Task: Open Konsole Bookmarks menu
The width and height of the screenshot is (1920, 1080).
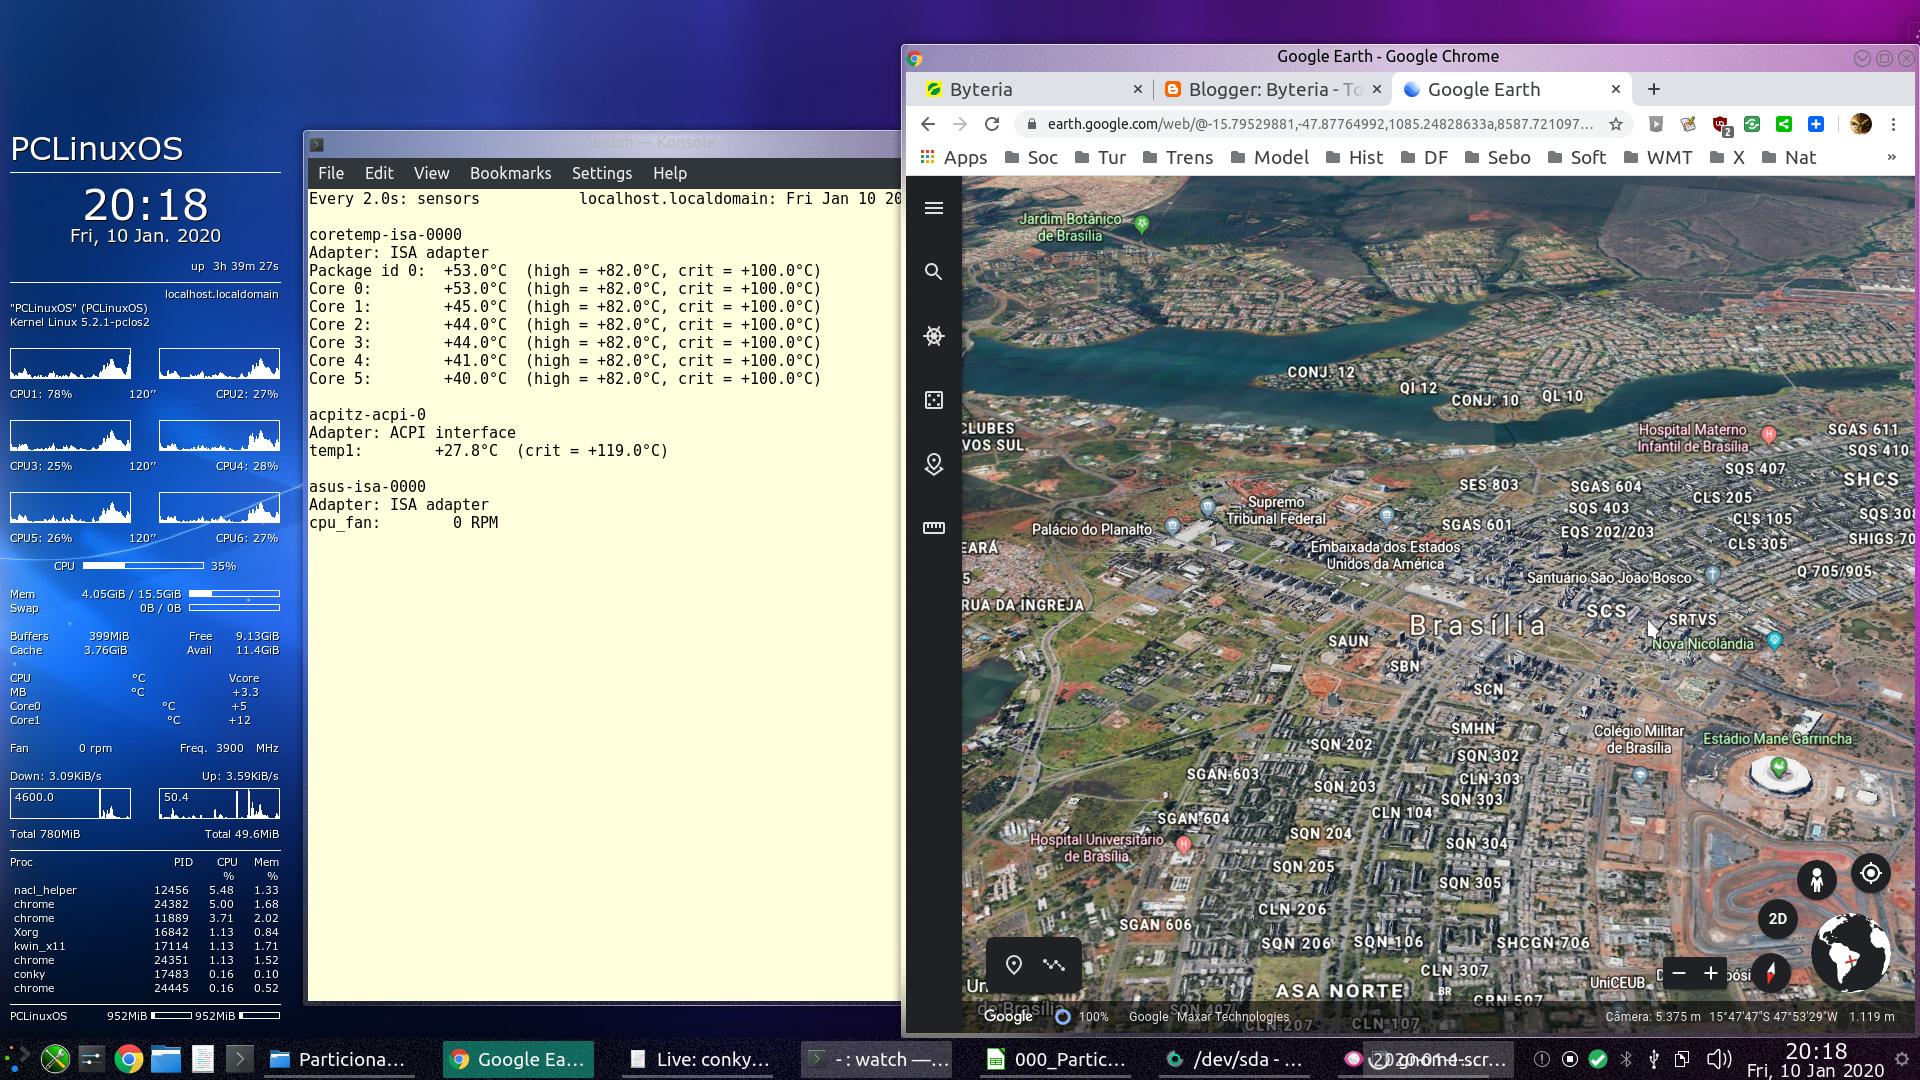Action: (x=510, y=173)
